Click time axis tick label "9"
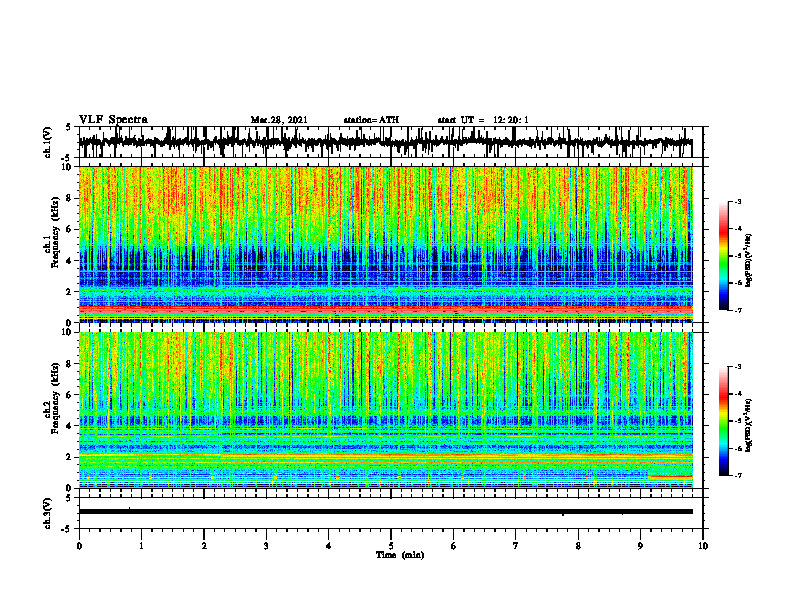792x612 pixels. click(x=640, y=546)
